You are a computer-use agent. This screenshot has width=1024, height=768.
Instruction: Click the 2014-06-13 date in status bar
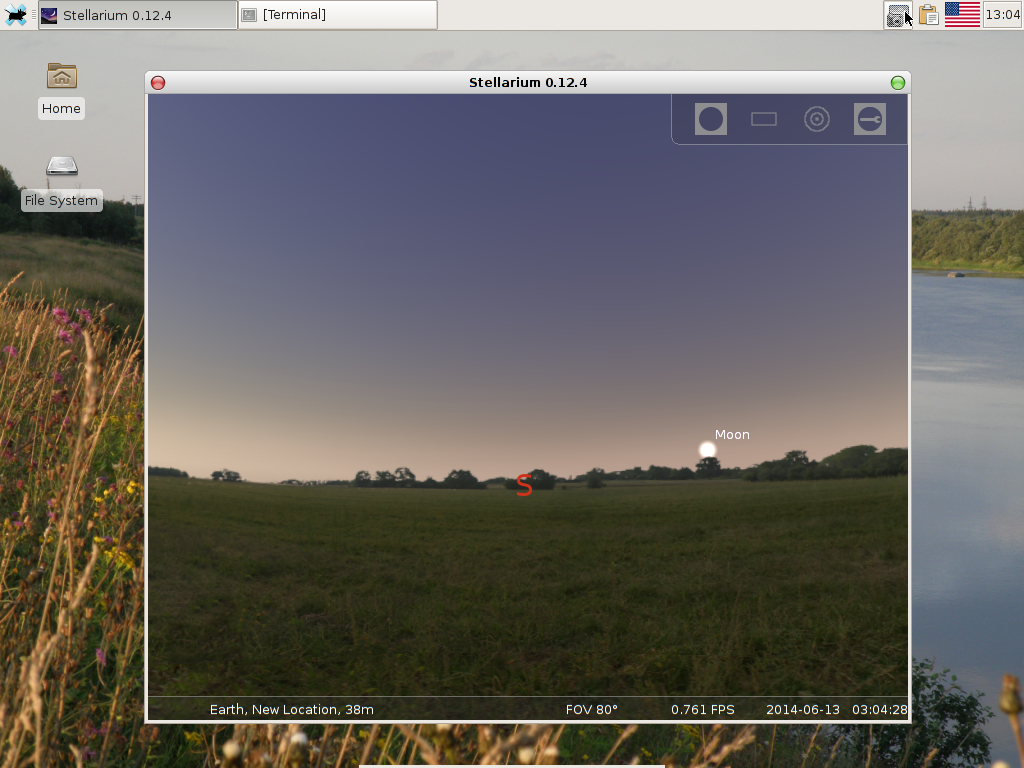point(803,709)
